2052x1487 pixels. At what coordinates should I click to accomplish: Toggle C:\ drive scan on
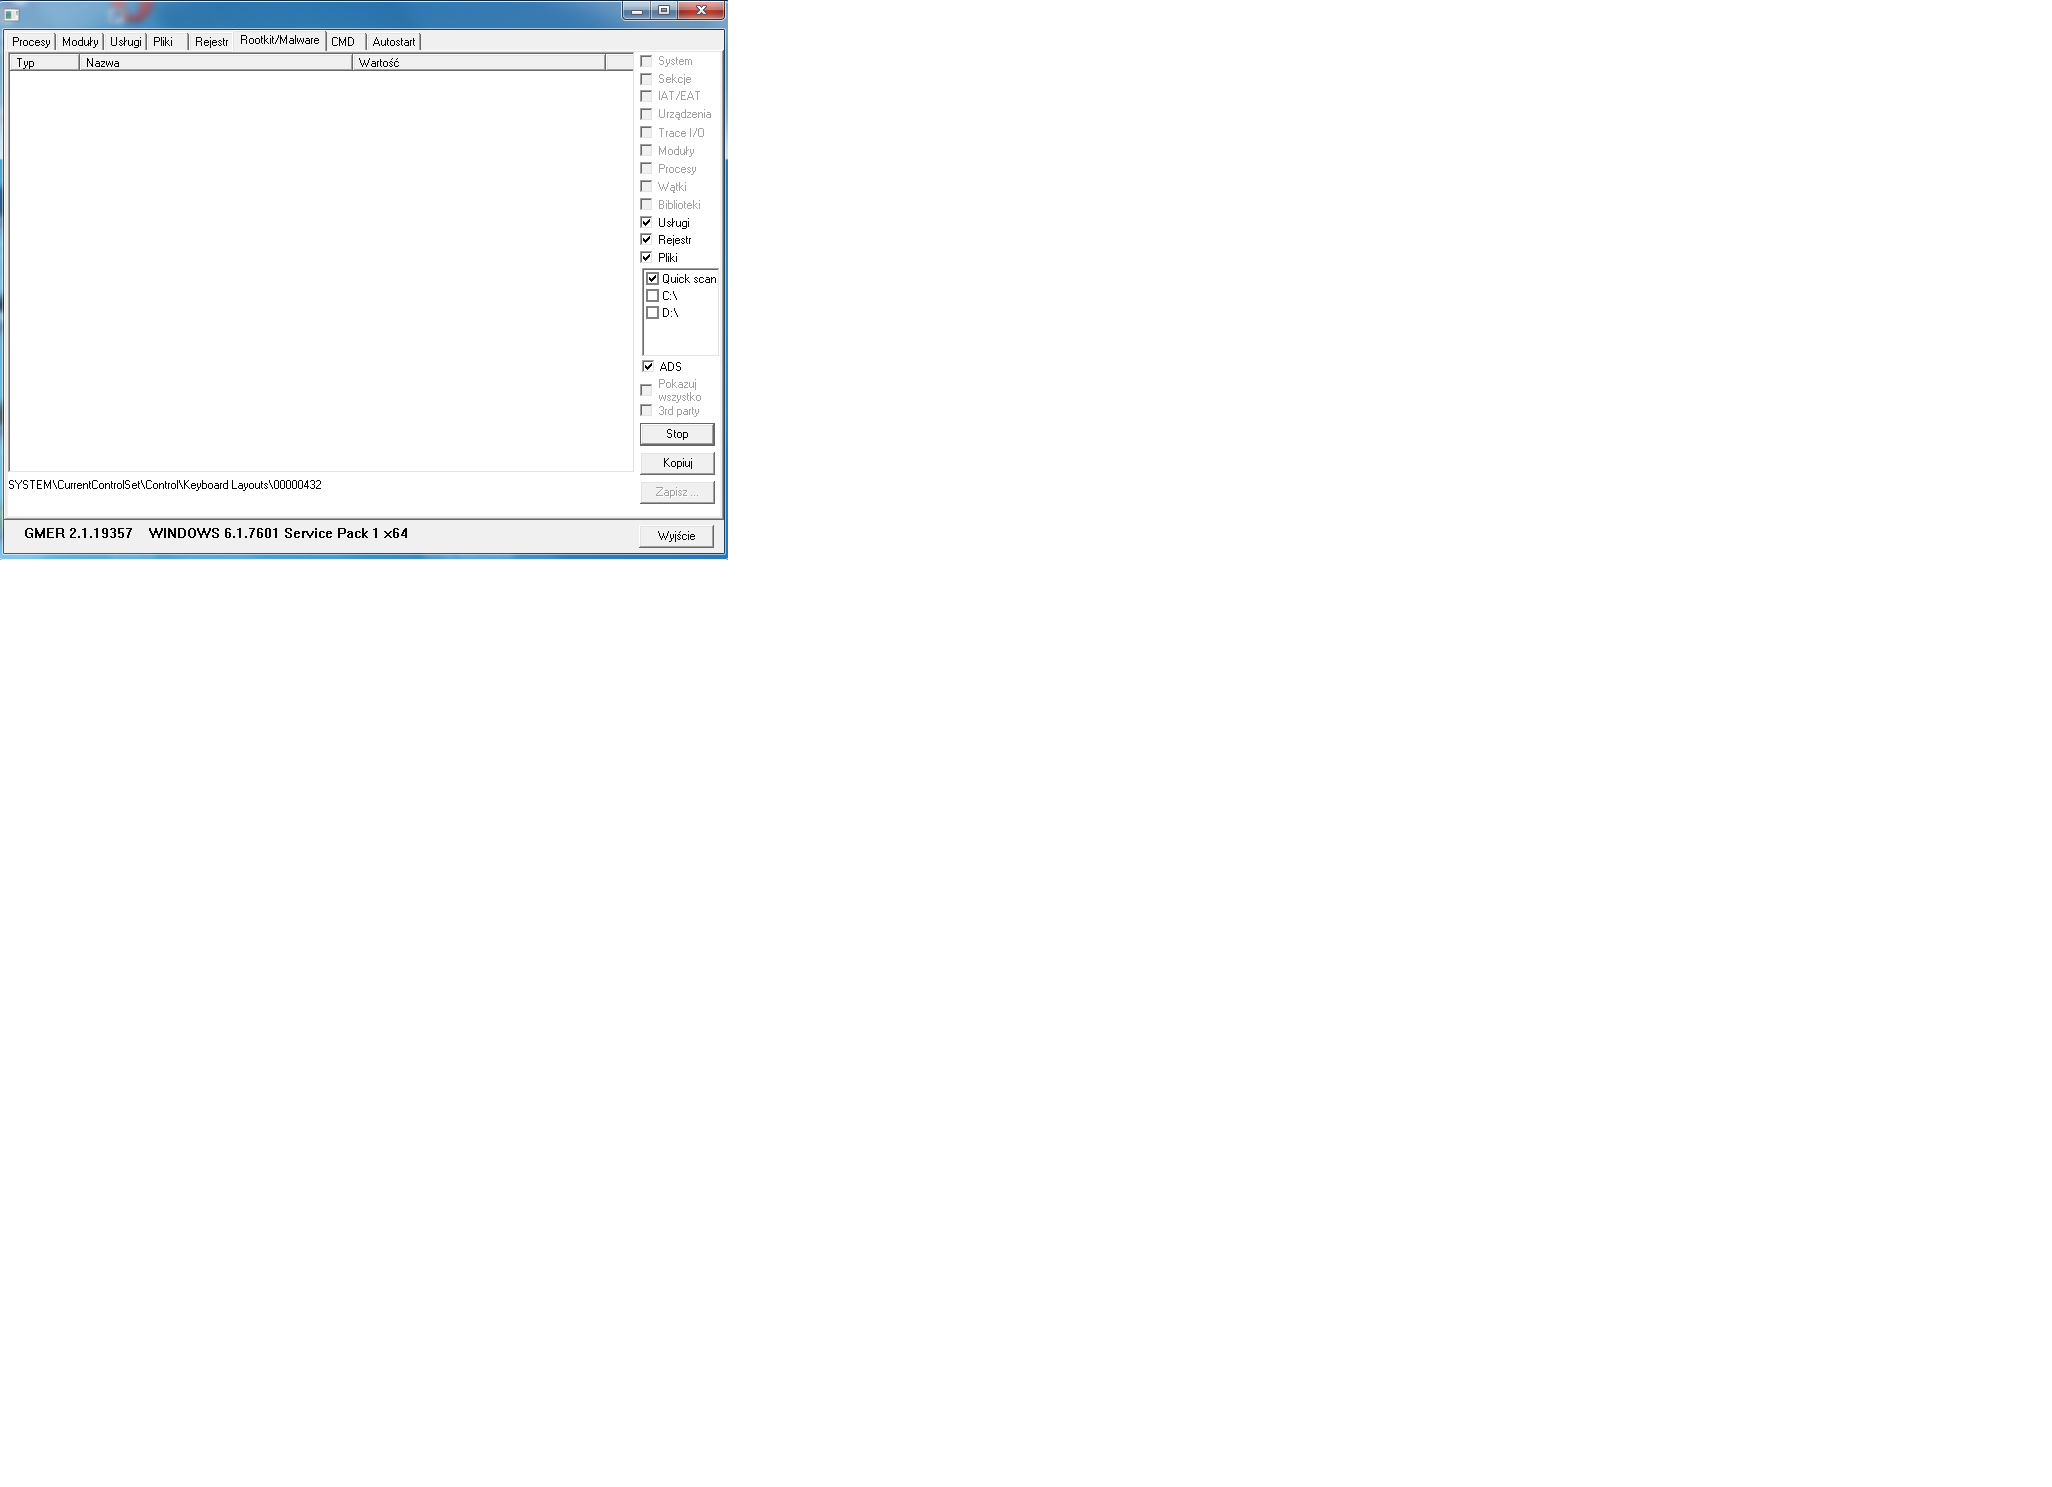point(653,295)
